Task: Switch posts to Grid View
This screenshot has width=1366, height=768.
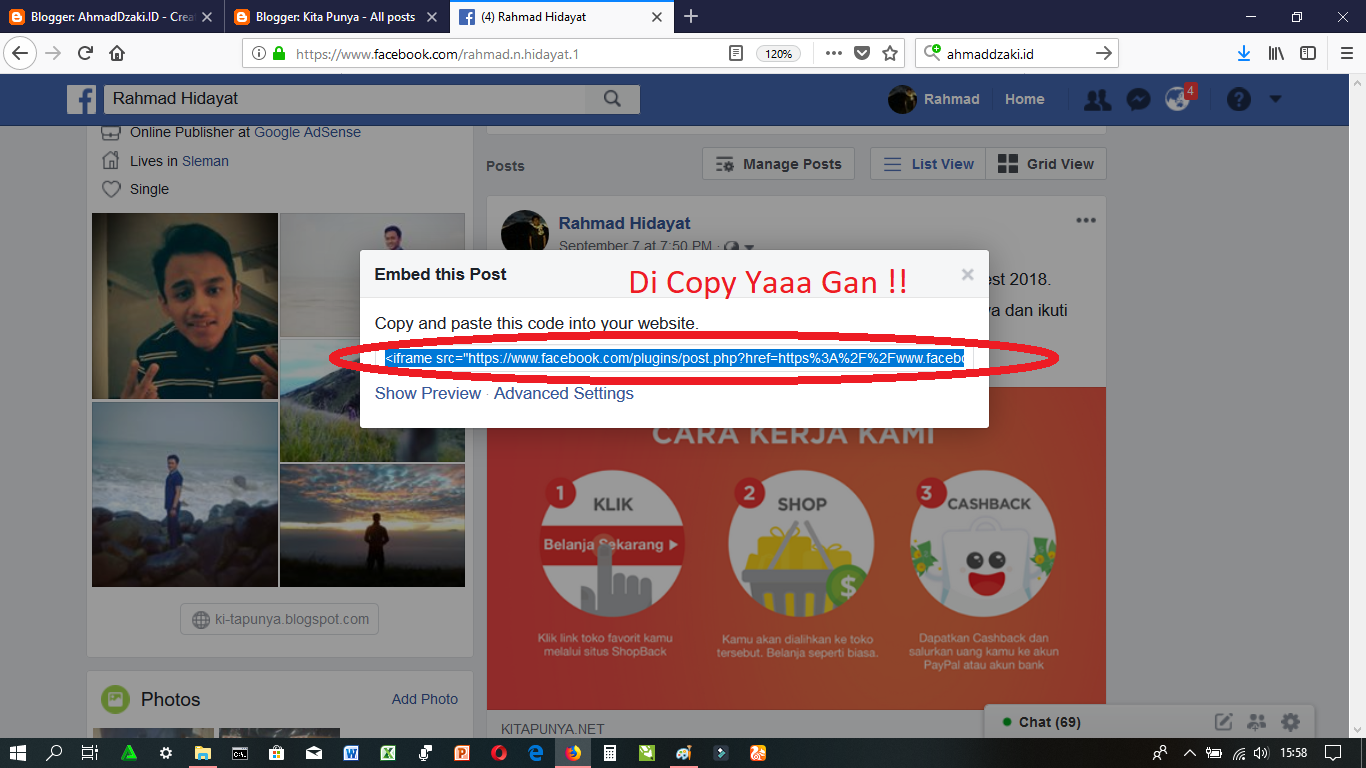Action: 1046,164
